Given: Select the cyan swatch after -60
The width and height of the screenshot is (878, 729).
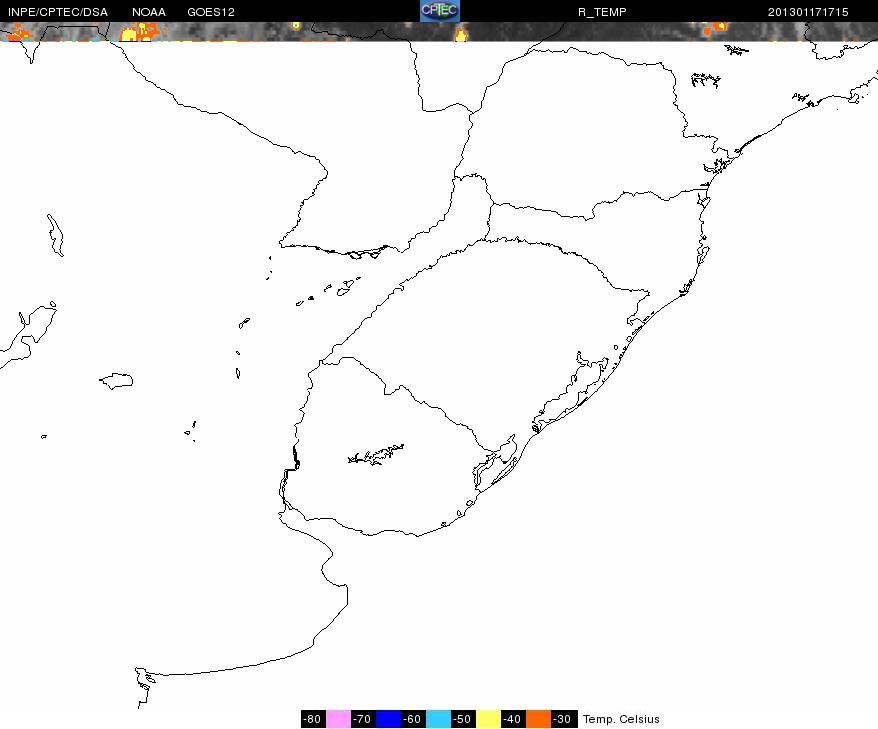Looking at the screenshot, I should coord(438,719).
